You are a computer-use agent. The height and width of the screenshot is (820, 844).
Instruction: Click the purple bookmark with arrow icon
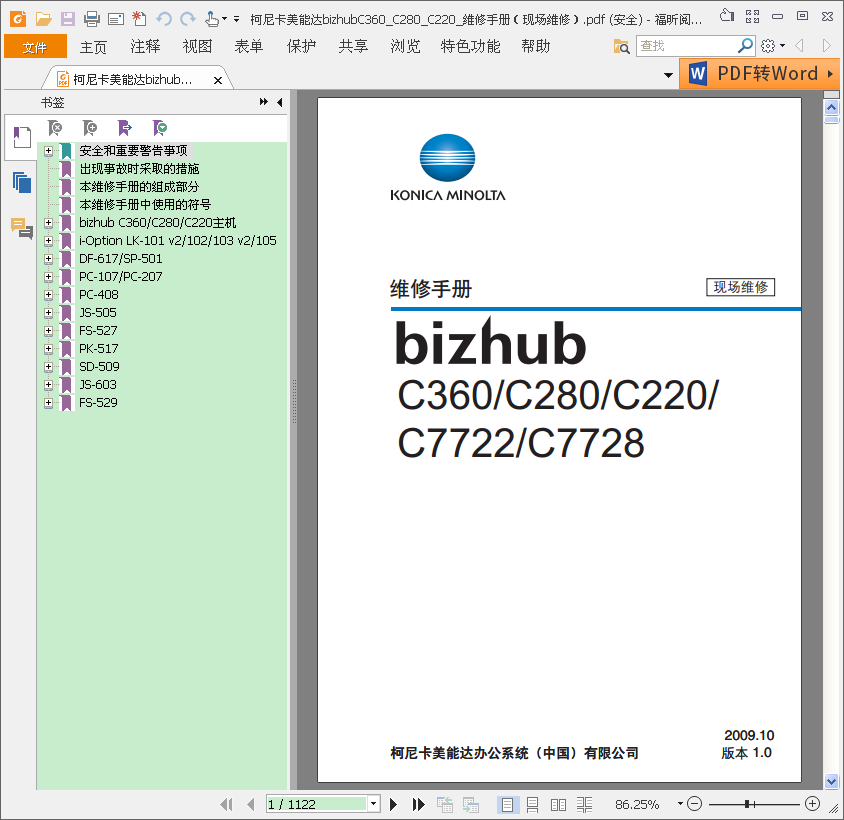pyautogui.click(x=125, y=128)
